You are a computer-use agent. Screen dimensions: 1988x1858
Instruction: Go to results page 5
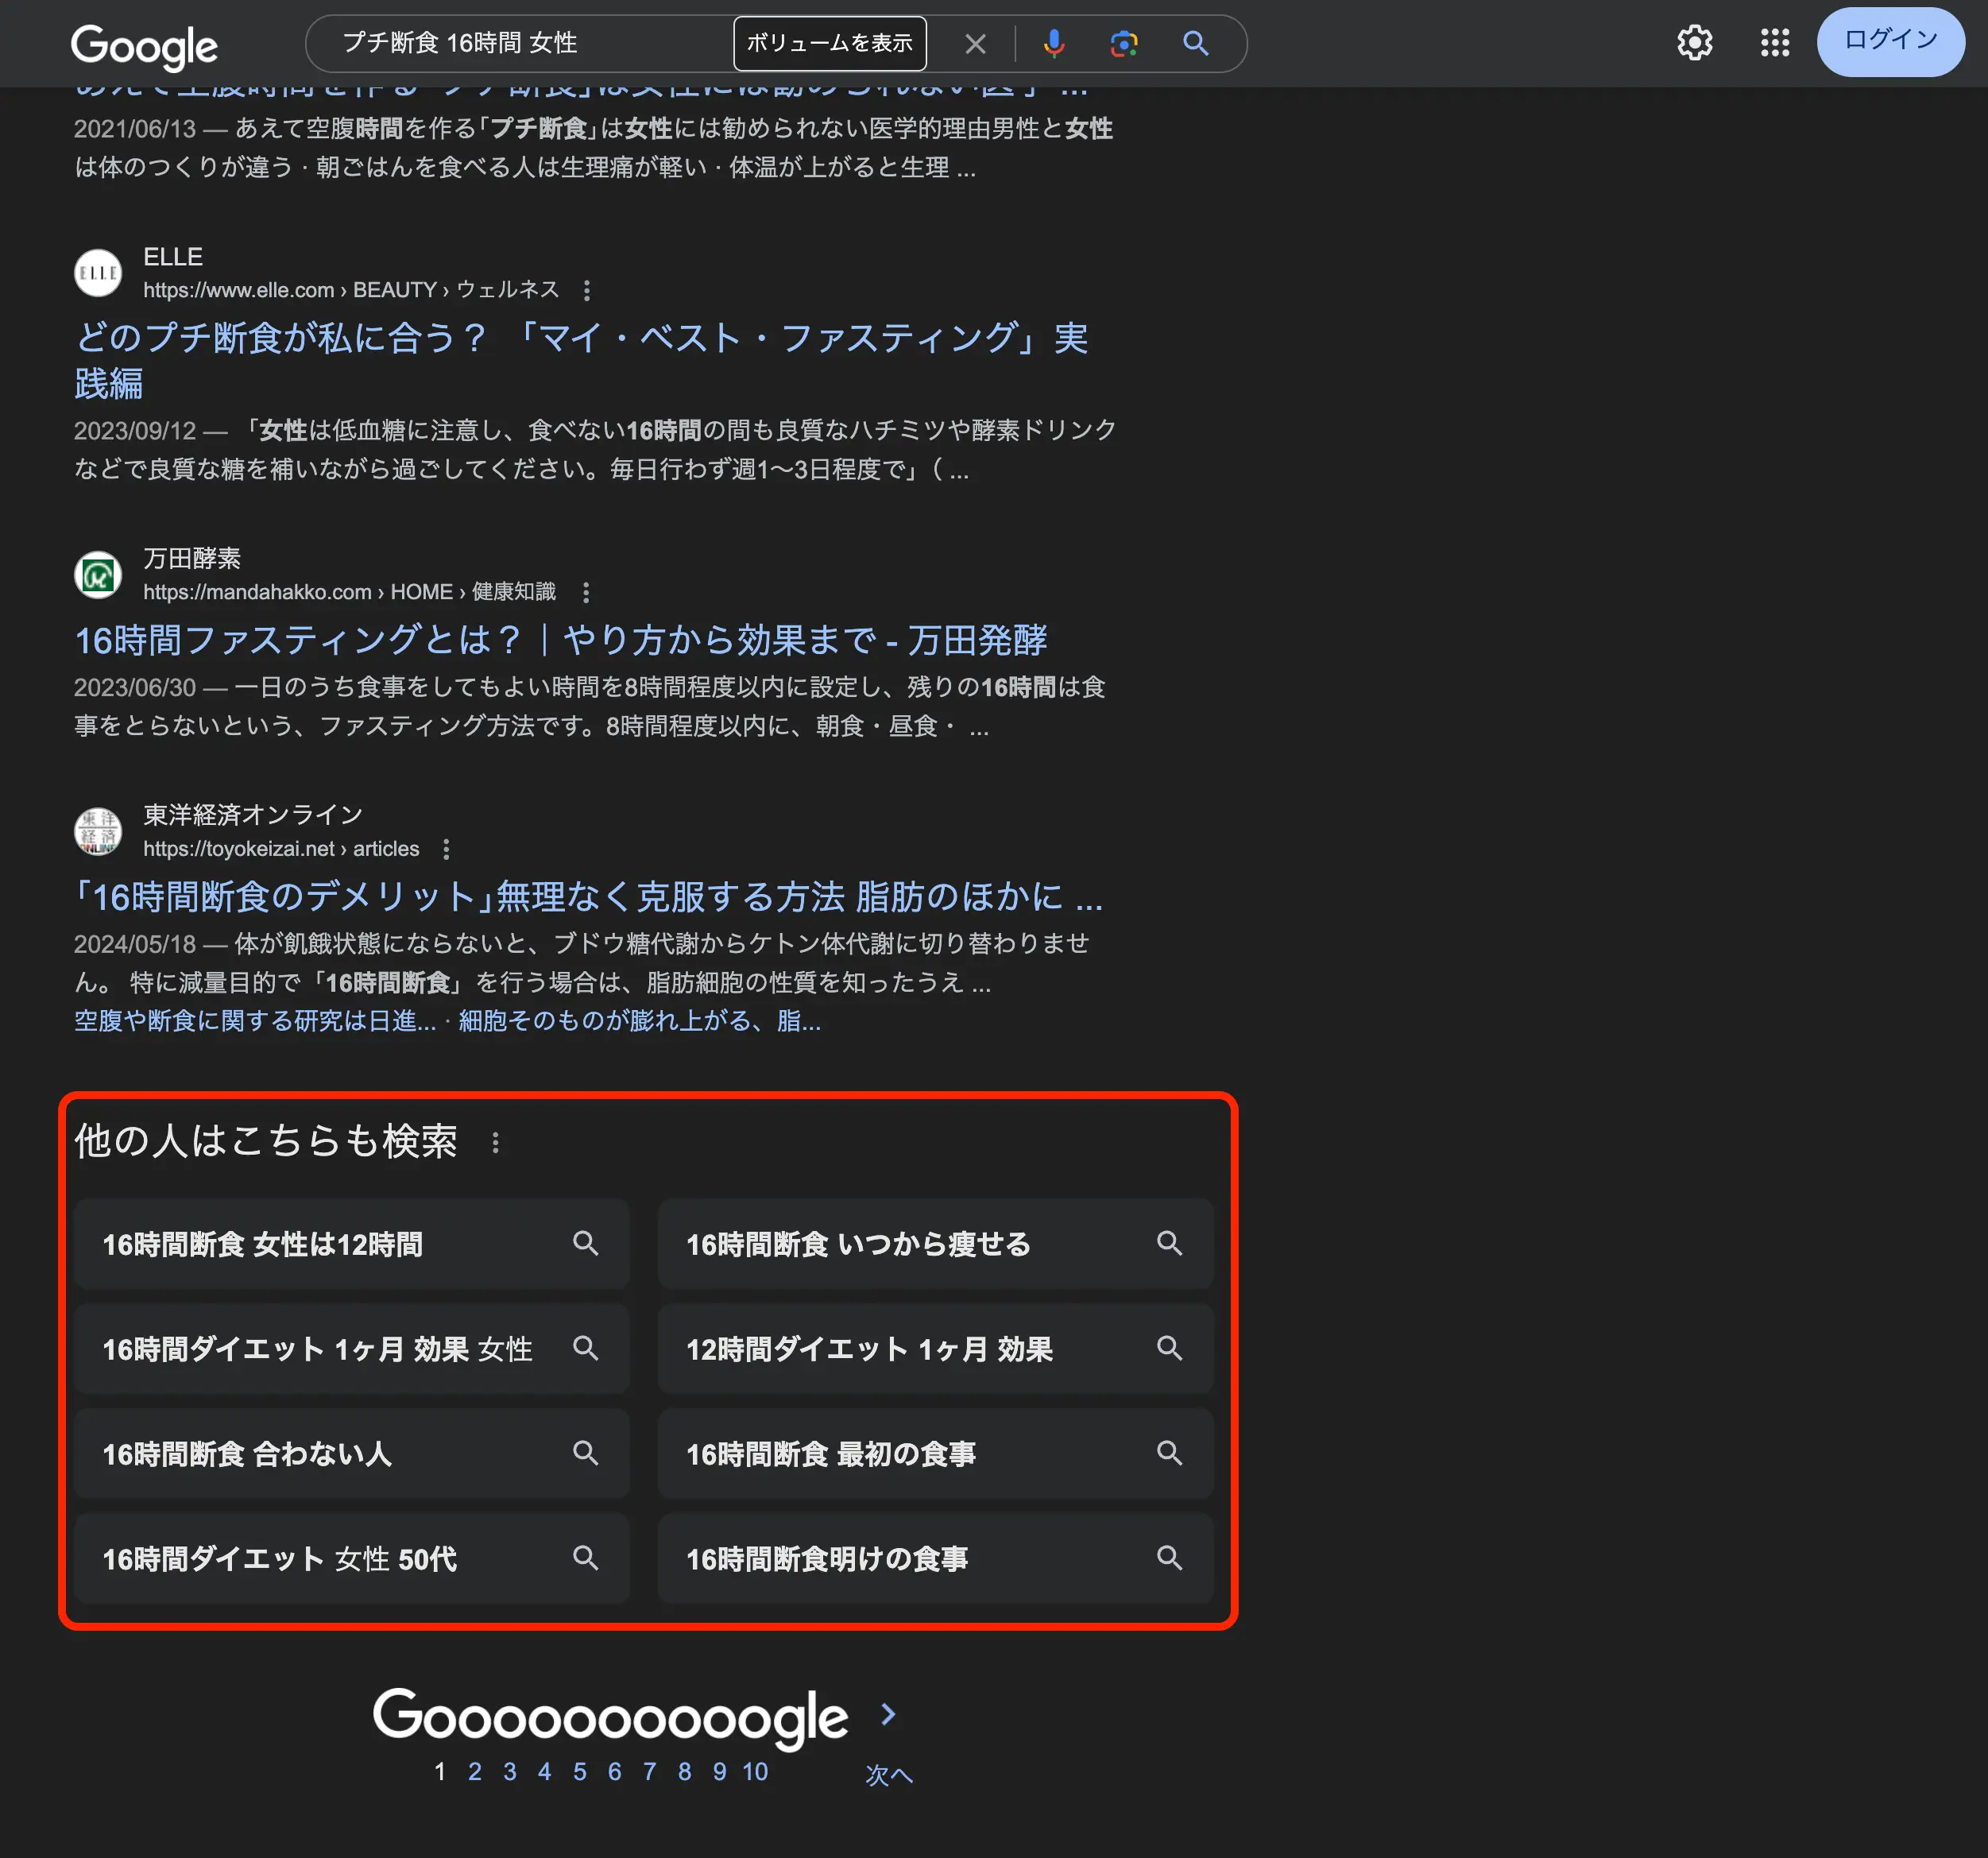[580, 1773]
